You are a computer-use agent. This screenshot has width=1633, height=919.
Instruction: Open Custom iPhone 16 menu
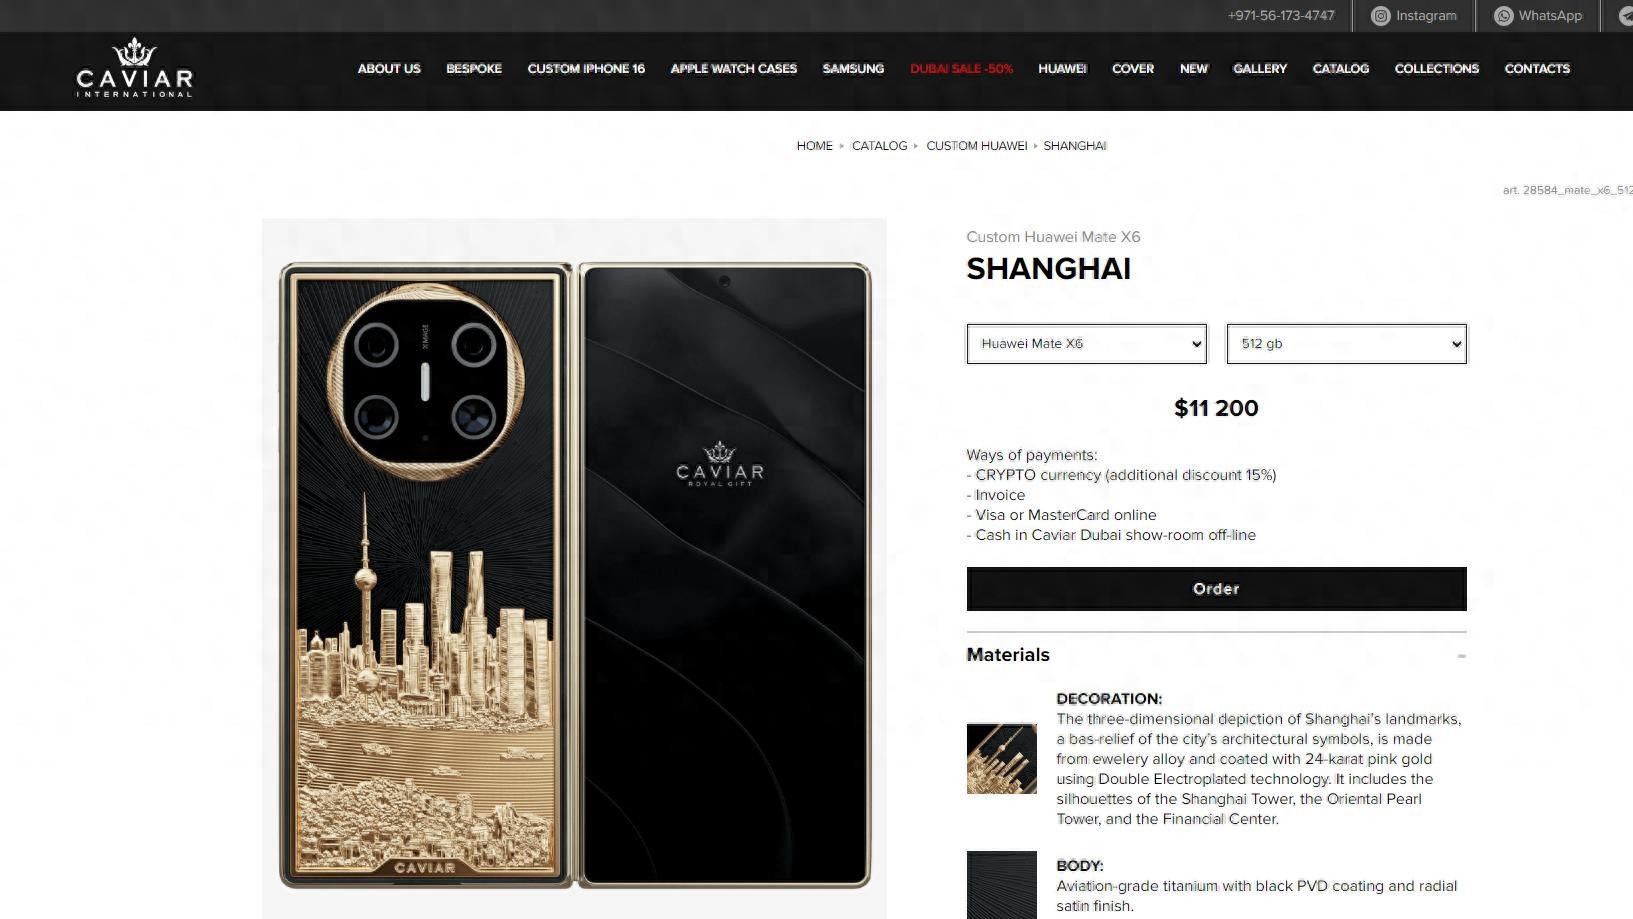[x=586, y=69]
